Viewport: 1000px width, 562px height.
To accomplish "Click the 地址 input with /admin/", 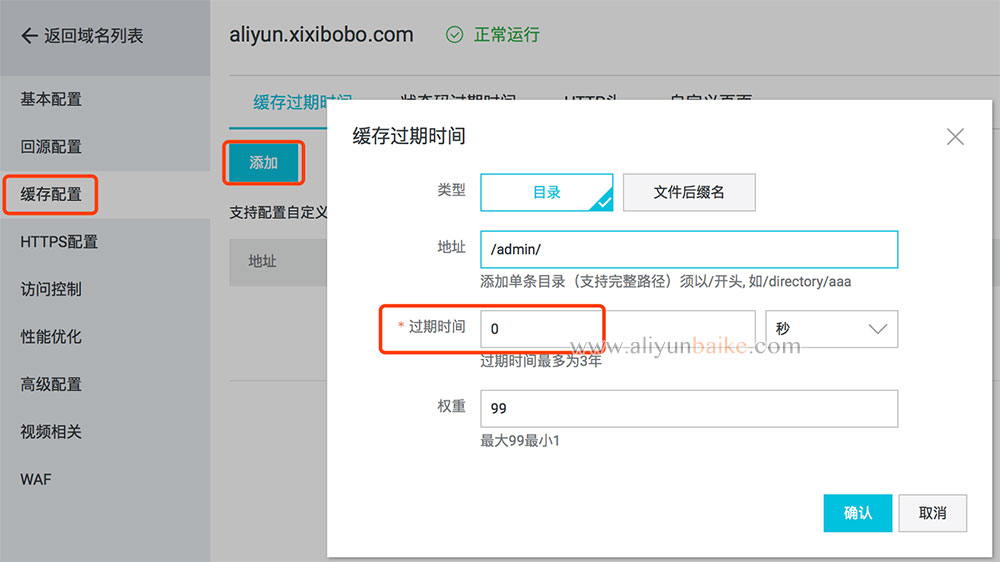I will point(689,249).
